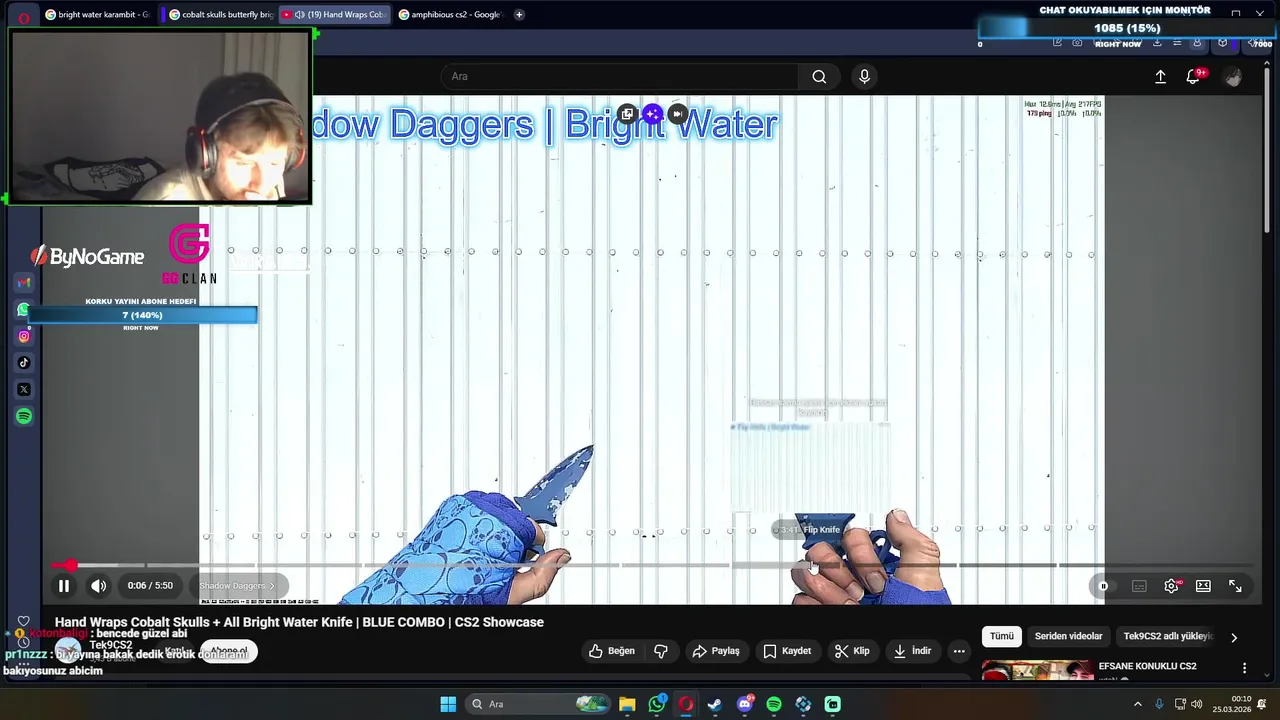1280x720 pixels.
Task: Open the Opera menu logo button
Action: (24, 17)
